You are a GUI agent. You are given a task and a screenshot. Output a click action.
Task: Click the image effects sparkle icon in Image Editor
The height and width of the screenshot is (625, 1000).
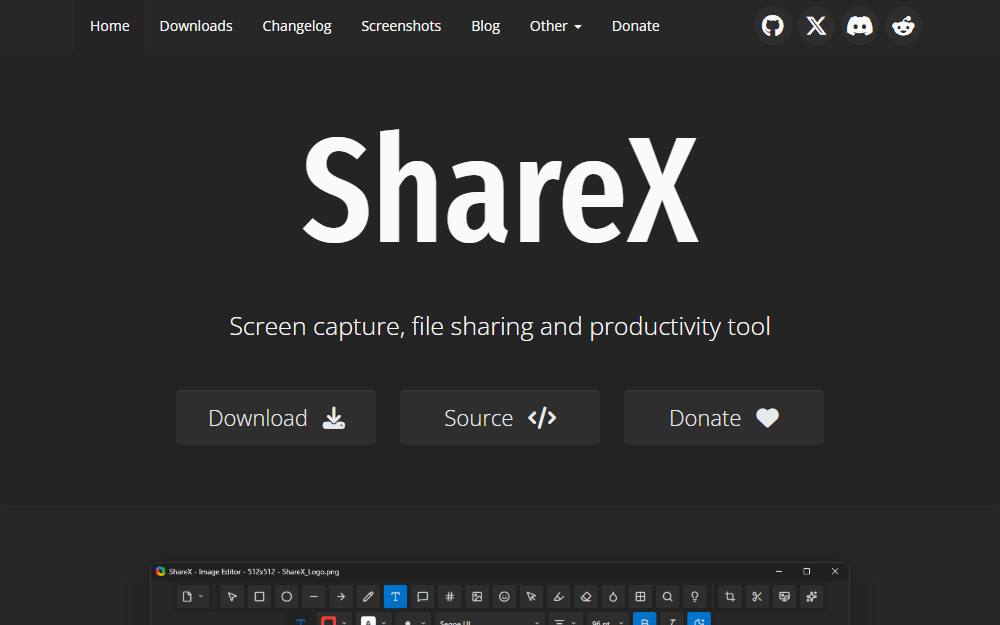click(811, 597)
